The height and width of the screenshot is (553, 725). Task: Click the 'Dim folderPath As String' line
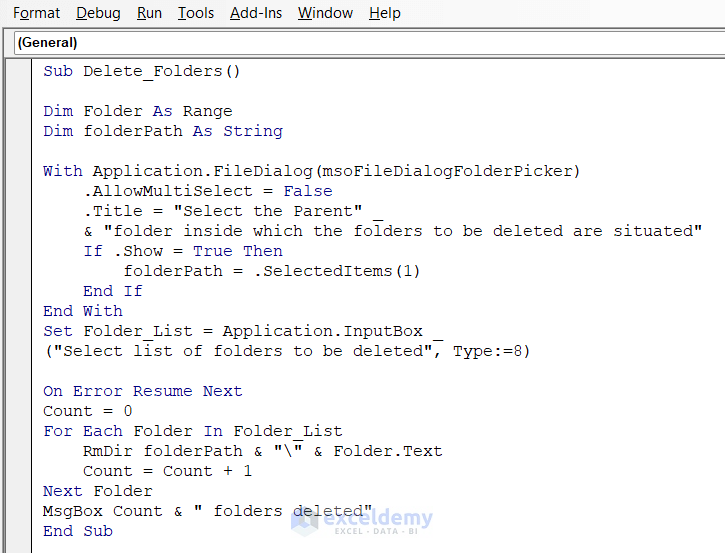point(162,131)
